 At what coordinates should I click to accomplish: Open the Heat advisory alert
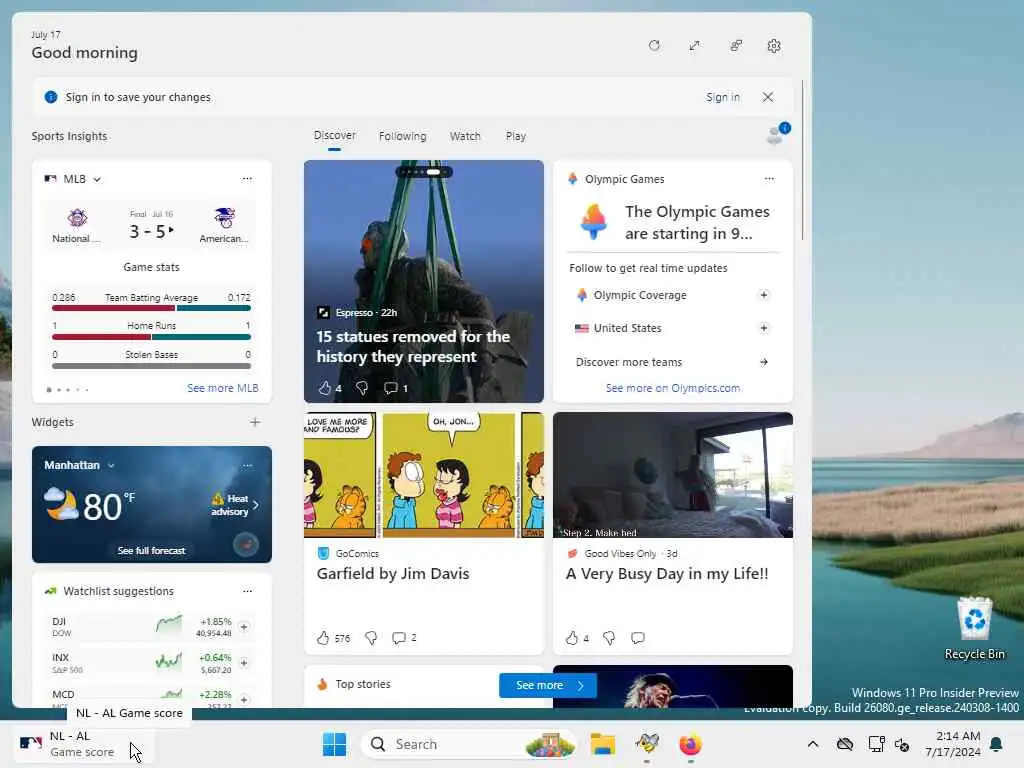click(235, 505)
